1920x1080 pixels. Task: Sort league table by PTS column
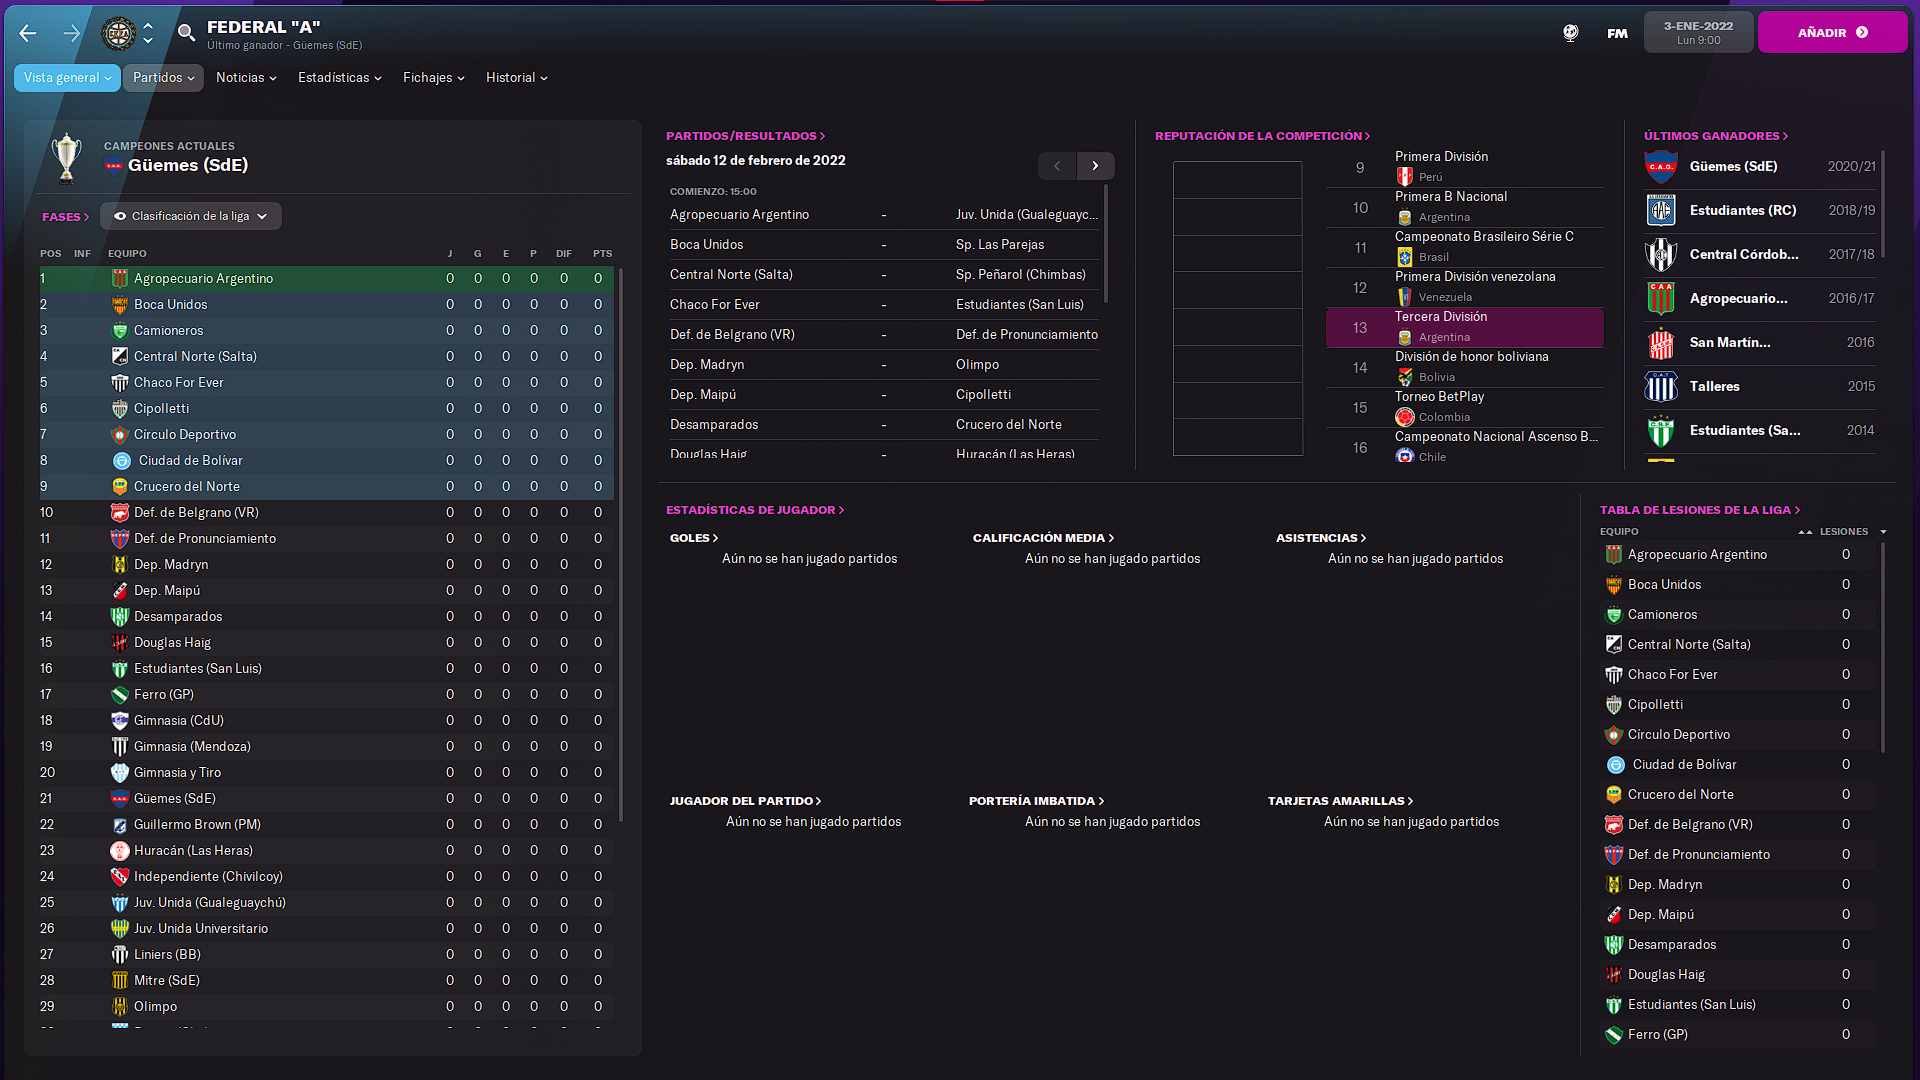602,254
